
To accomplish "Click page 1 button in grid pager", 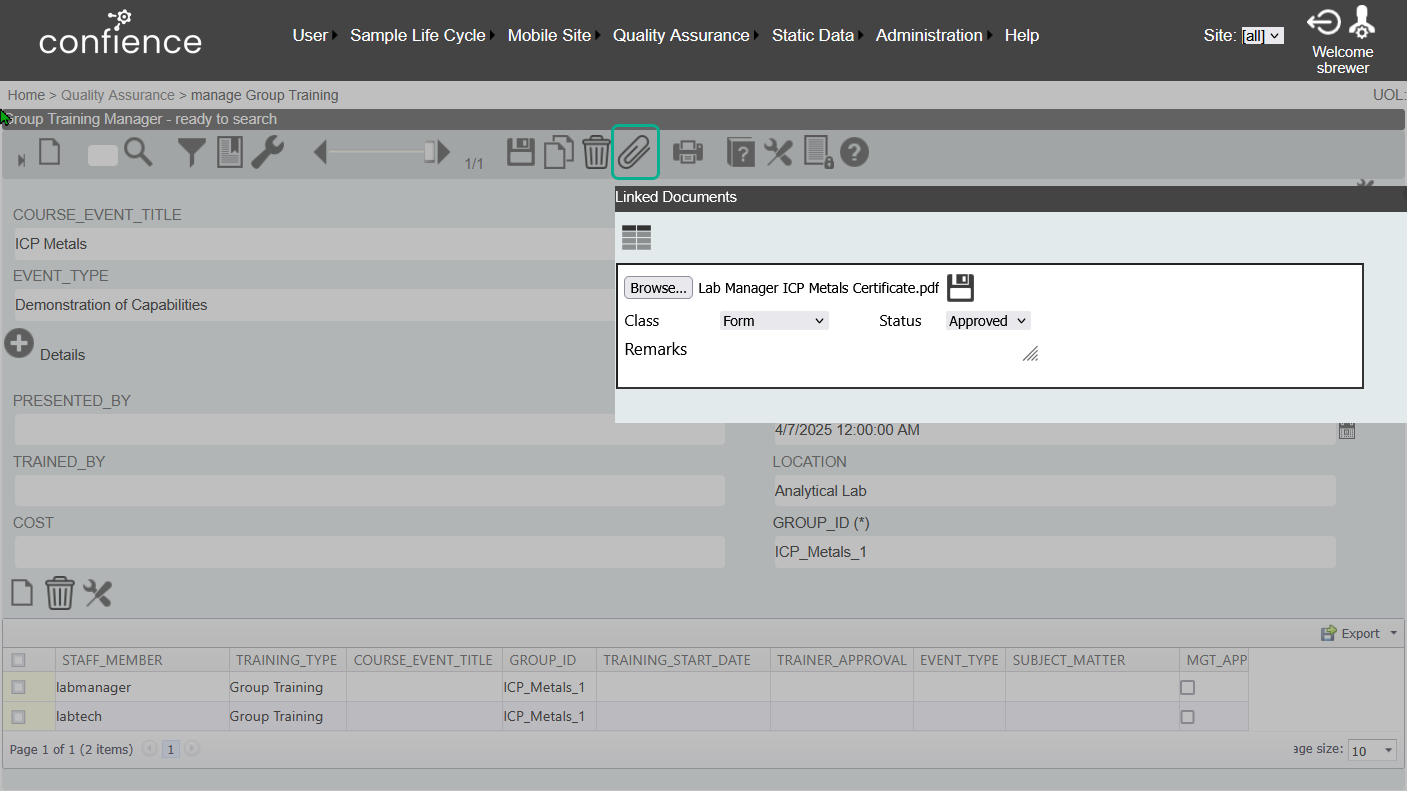I will (170, 748).
